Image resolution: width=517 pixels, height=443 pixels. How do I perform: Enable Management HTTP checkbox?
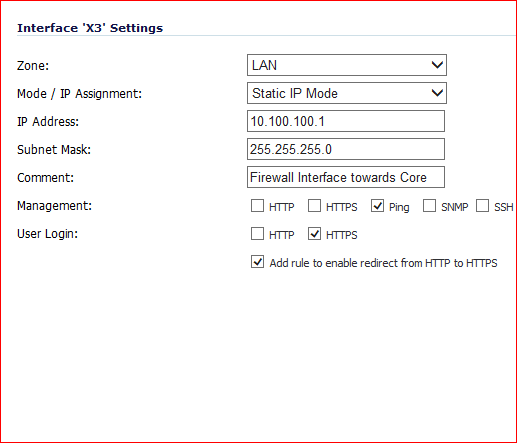pos(257,206)
